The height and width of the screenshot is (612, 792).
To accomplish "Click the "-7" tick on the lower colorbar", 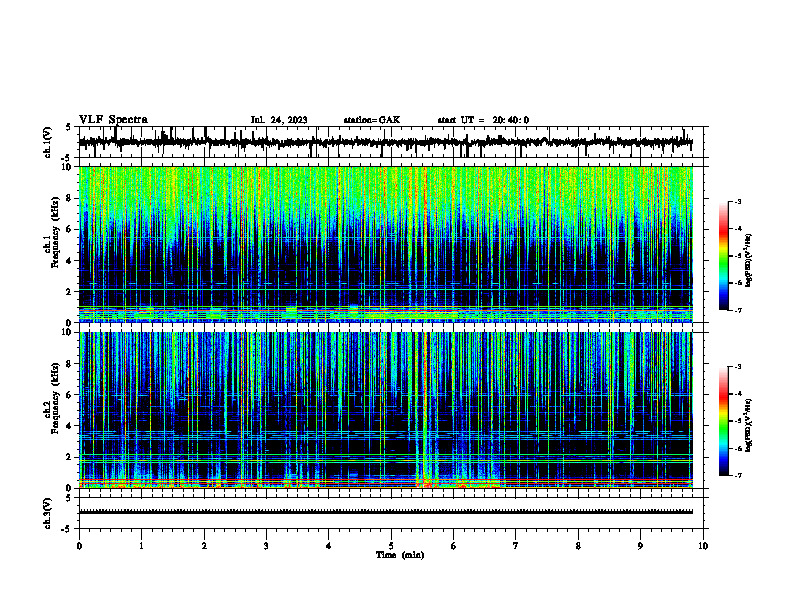I will (738, 476).
